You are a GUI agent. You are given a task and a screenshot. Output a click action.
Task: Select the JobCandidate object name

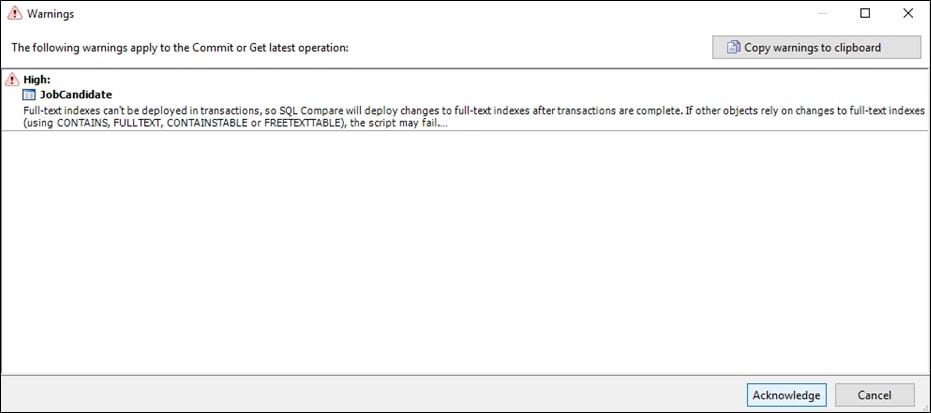pyautogui.click(x=76, y=94)
